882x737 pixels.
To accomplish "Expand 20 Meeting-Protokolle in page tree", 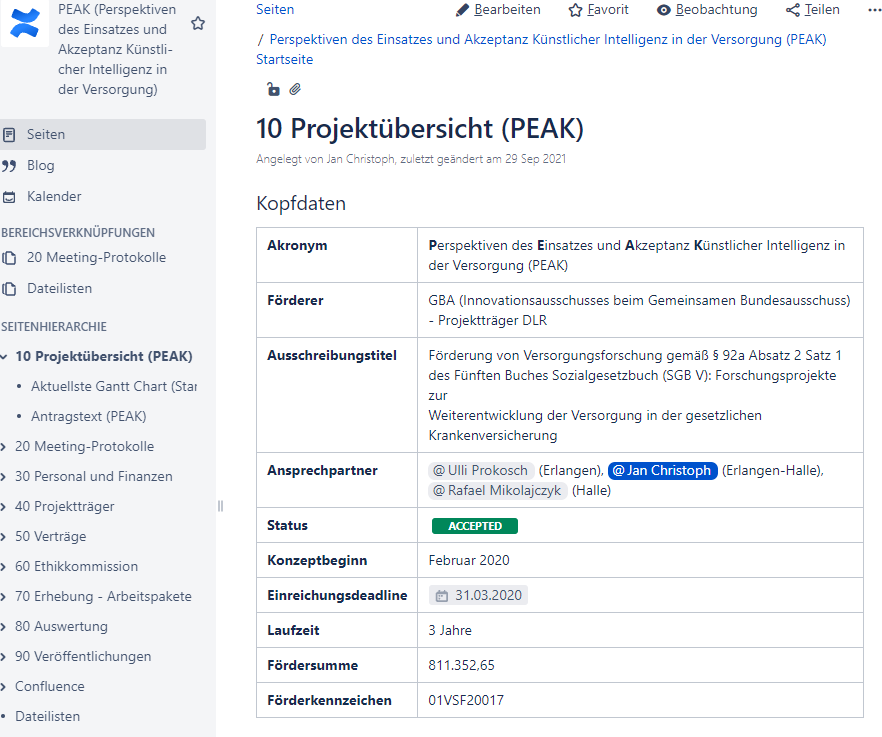I will click(x=4, y=447).
